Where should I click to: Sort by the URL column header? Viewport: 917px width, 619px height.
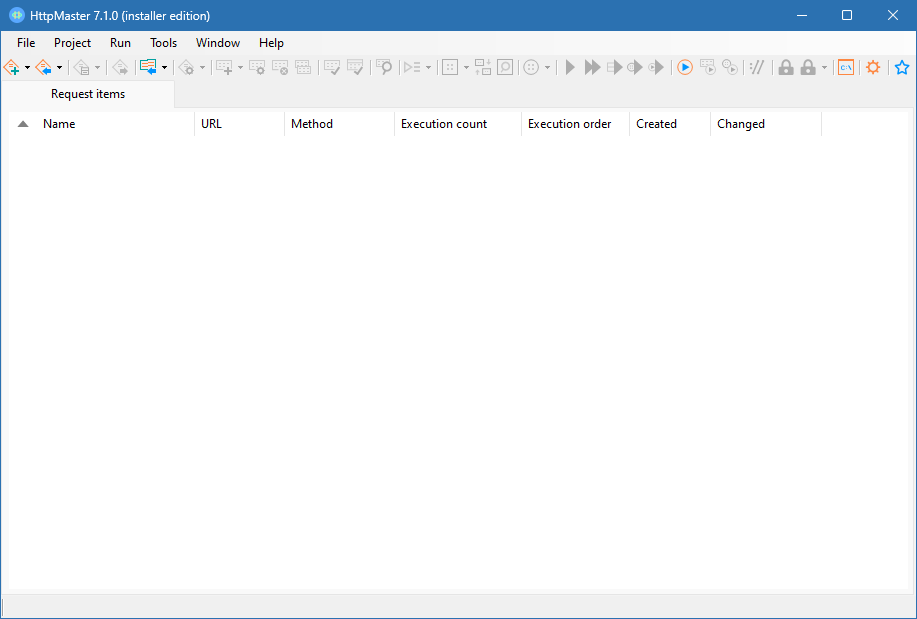point(239,124)
